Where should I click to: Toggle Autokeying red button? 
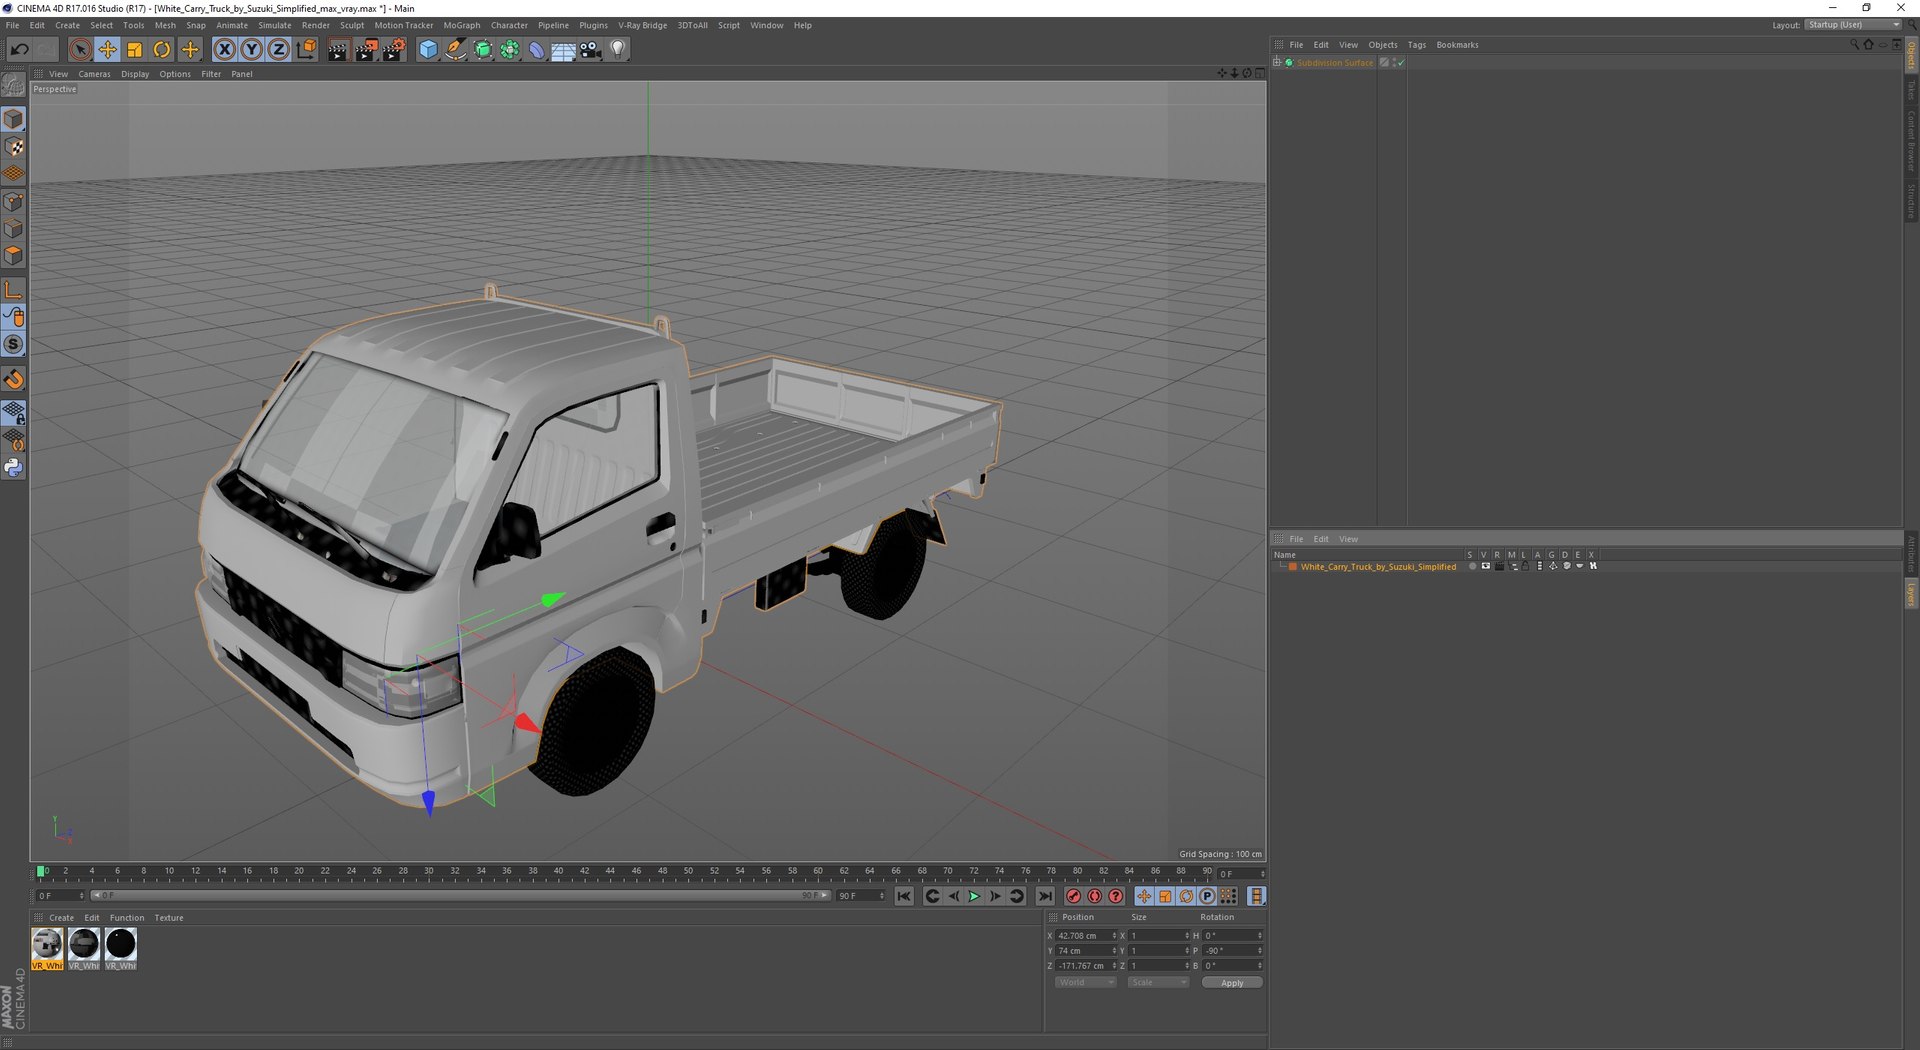(1094, 896)
